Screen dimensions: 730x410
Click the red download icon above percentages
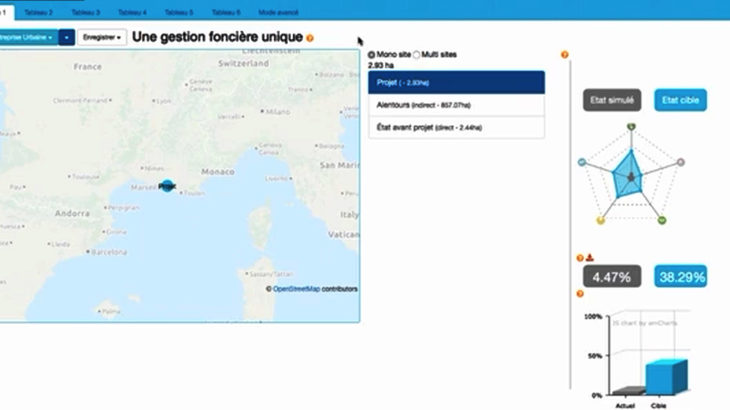coord(589,257)
